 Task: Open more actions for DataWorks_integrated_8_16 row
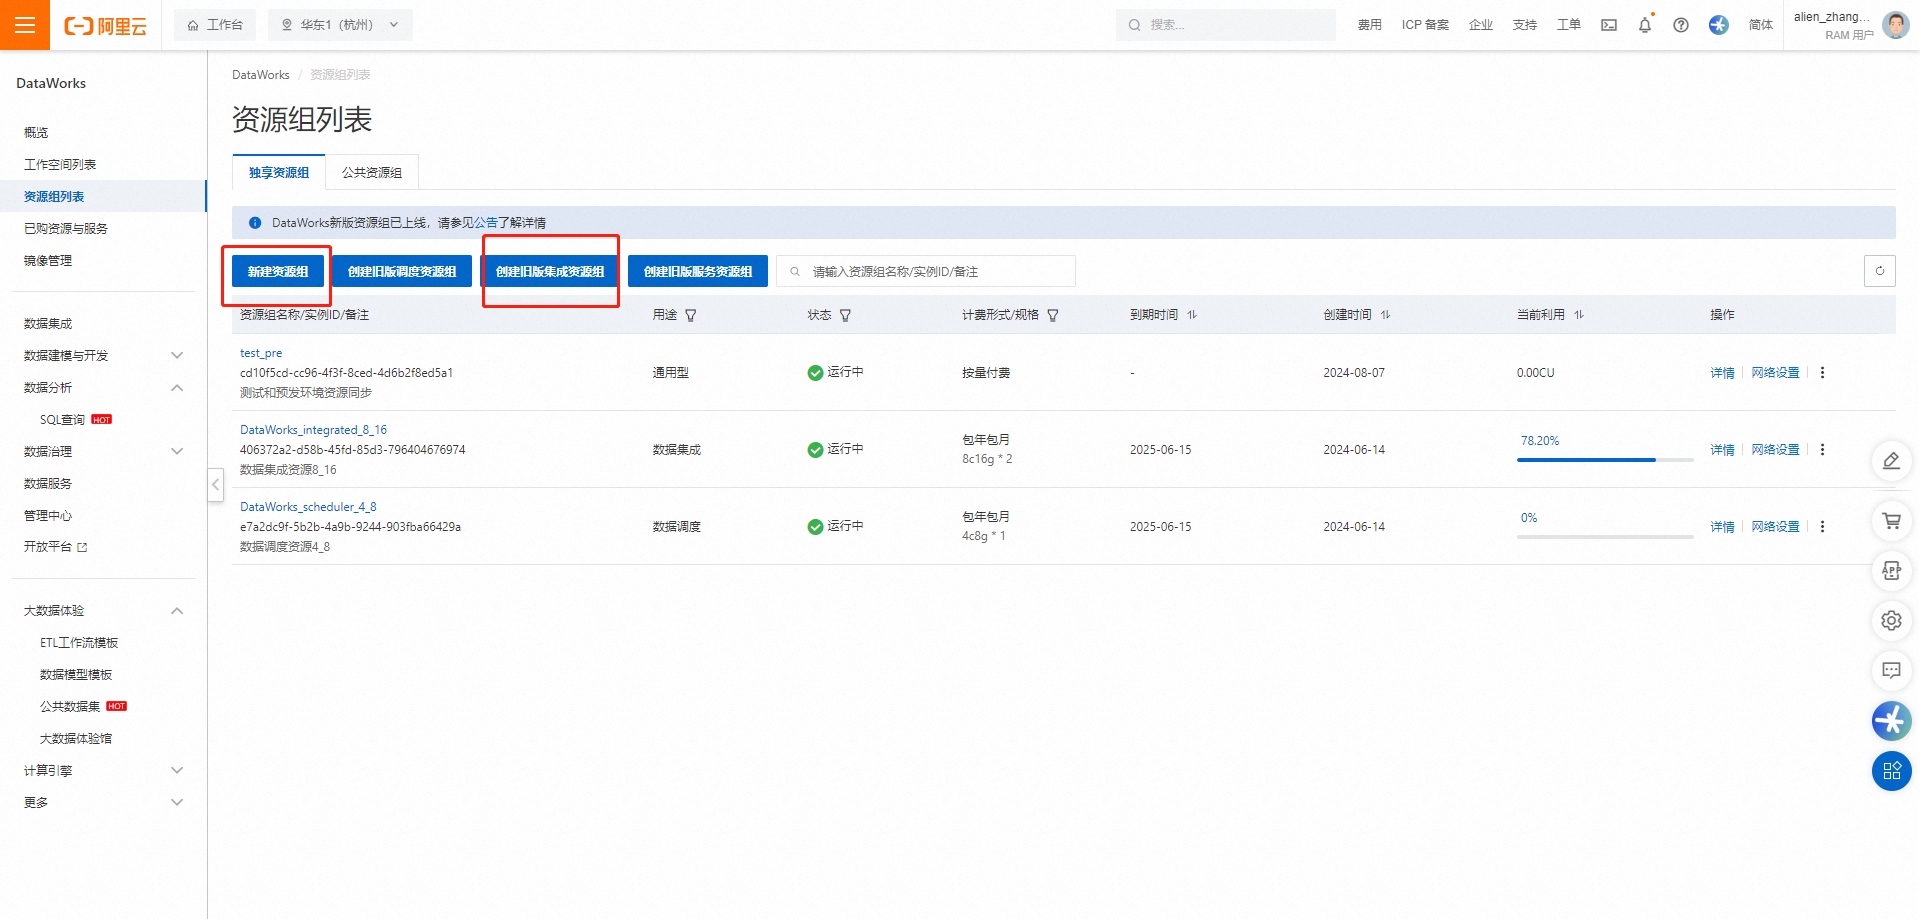point(1822,449)
